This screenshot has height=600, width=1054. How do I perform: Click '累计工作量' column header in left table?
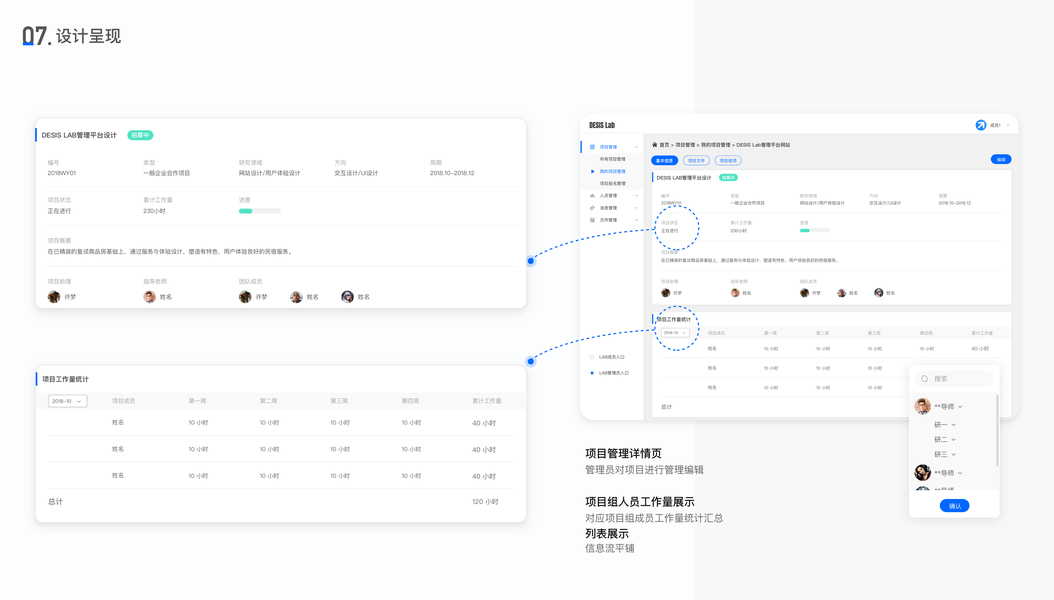[487, 401]
